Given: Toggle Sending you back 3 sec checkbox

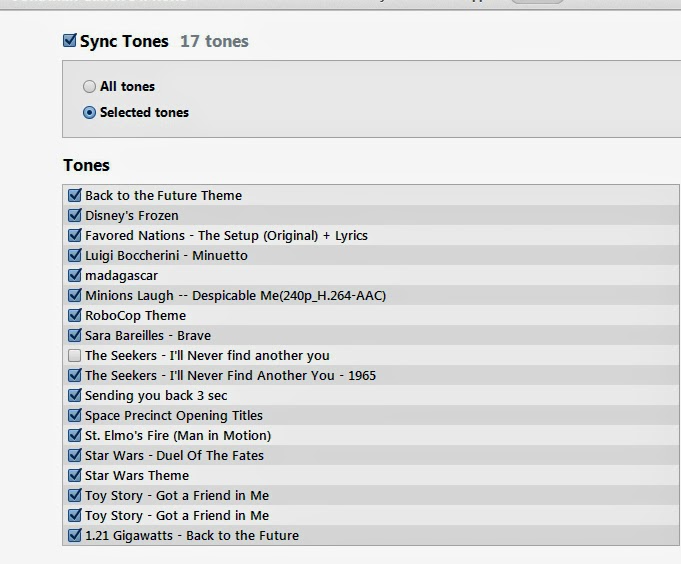Looking at the screenshot, I should [x=75, y=396].
